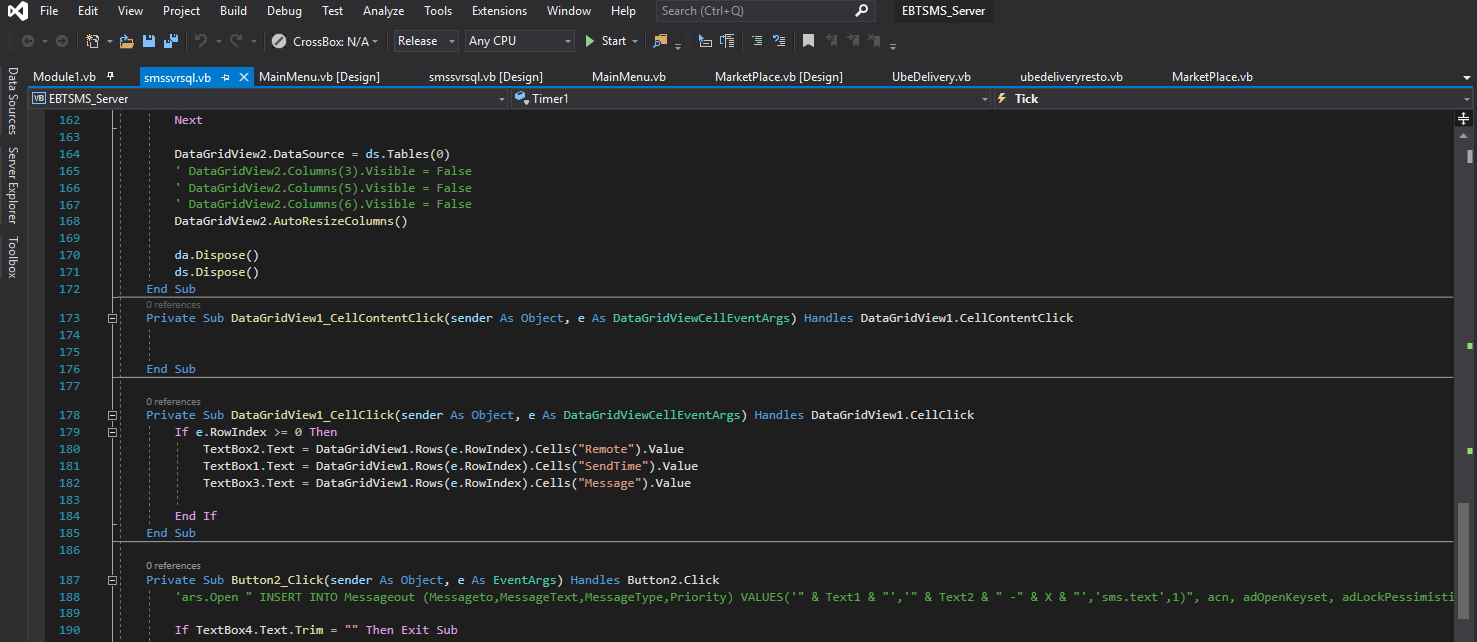Toggle pin on smssvrsql.vb tab
Screen dimensions: 1477x642
(x=226, y=77)
